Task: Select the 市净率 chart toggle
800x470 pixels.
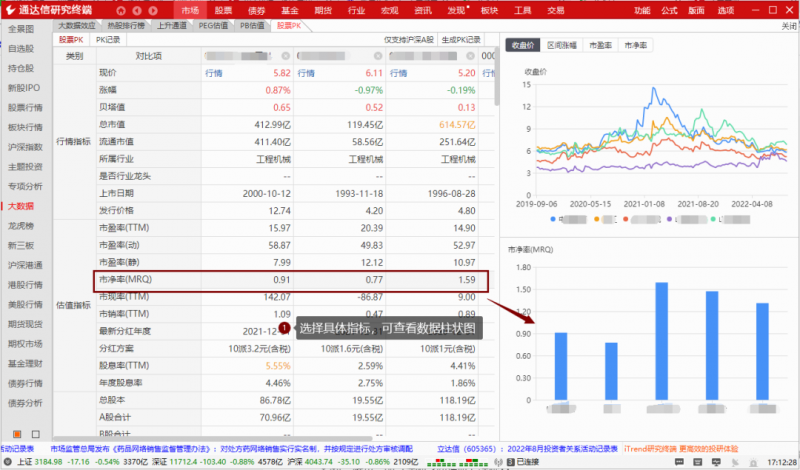Action: point(636,45)
